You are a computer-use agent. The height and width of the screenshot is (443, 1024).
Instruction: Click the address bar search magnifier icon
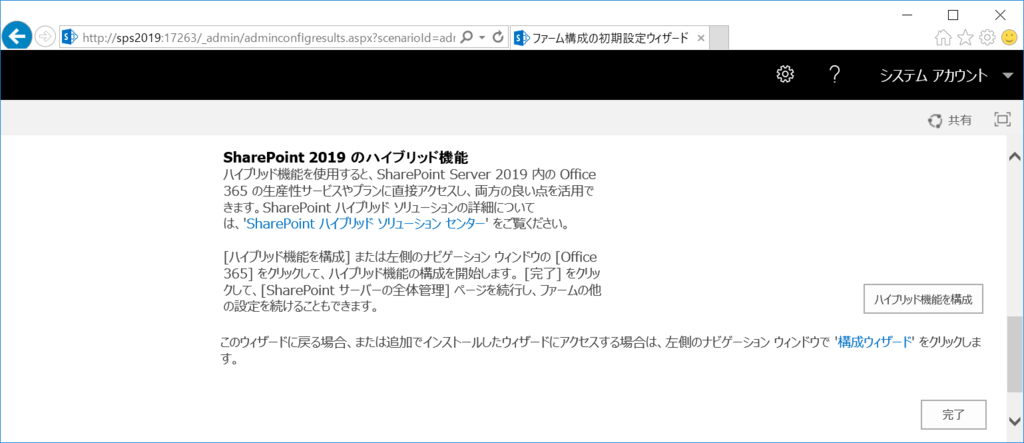pyautogui.click(x=466, y=37)
